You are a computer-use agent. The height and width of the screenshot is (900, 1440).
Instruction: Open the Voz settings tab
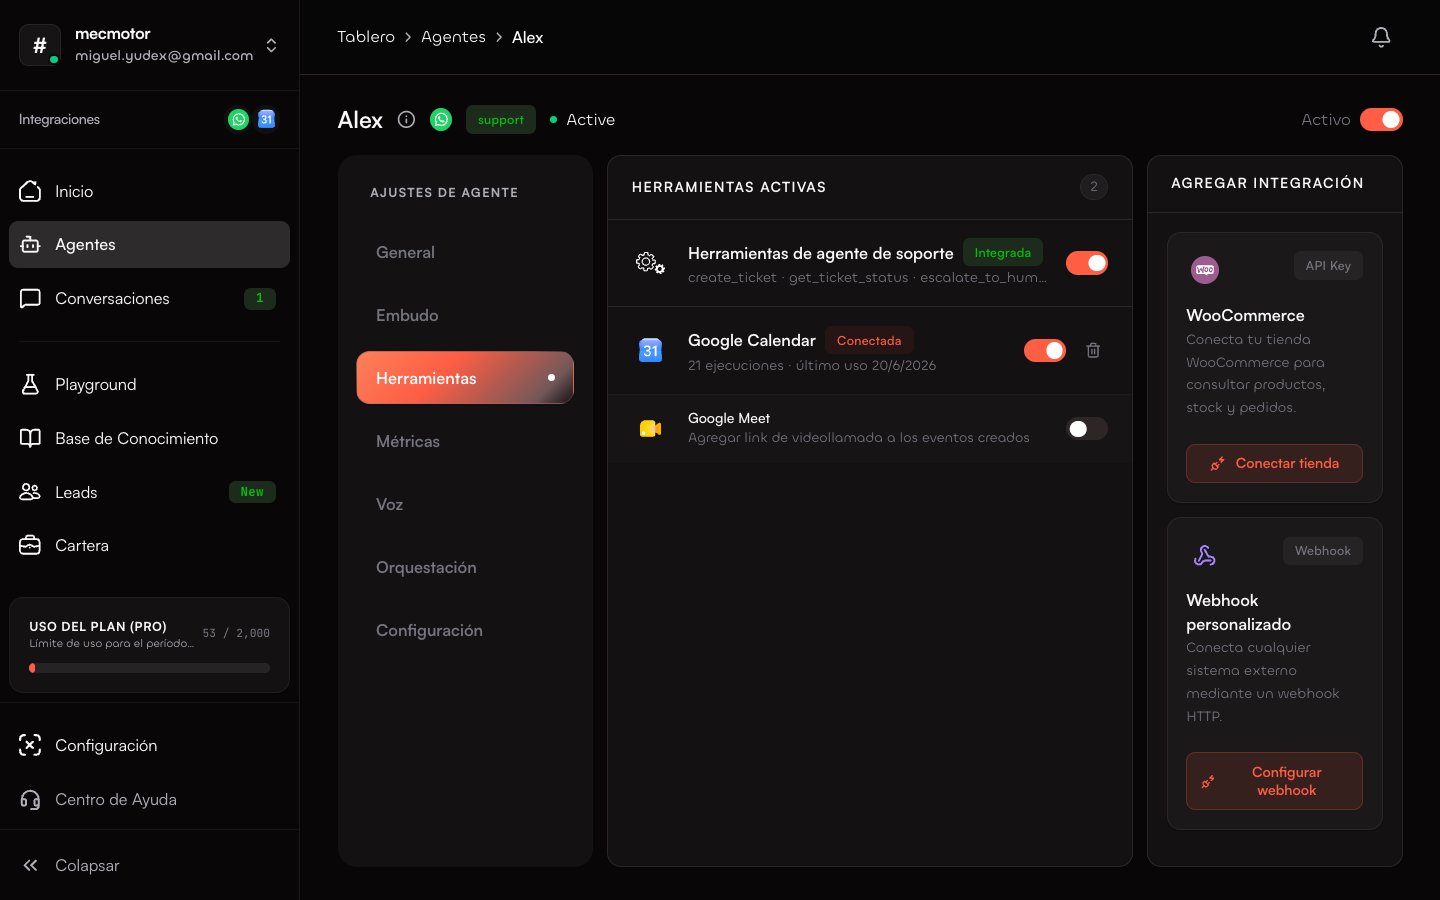click(x=465, y=504)
